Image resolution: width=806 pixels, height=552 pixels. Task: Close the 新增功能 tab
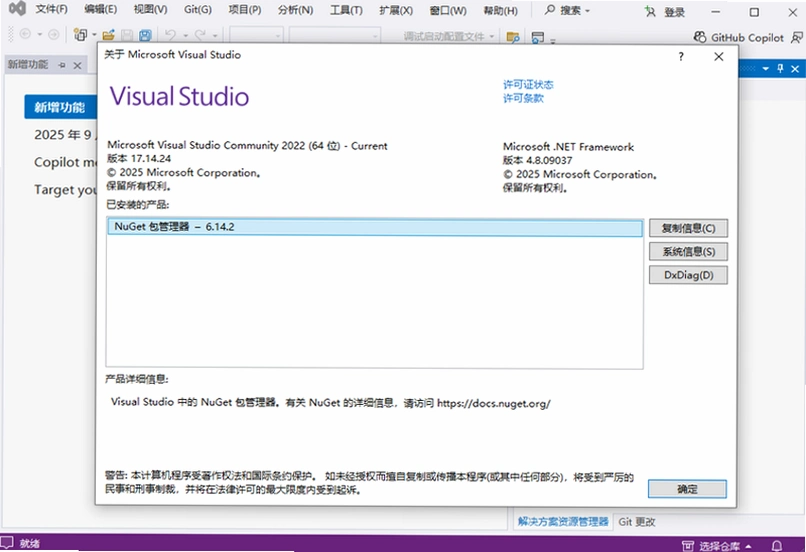click(77, 65)
